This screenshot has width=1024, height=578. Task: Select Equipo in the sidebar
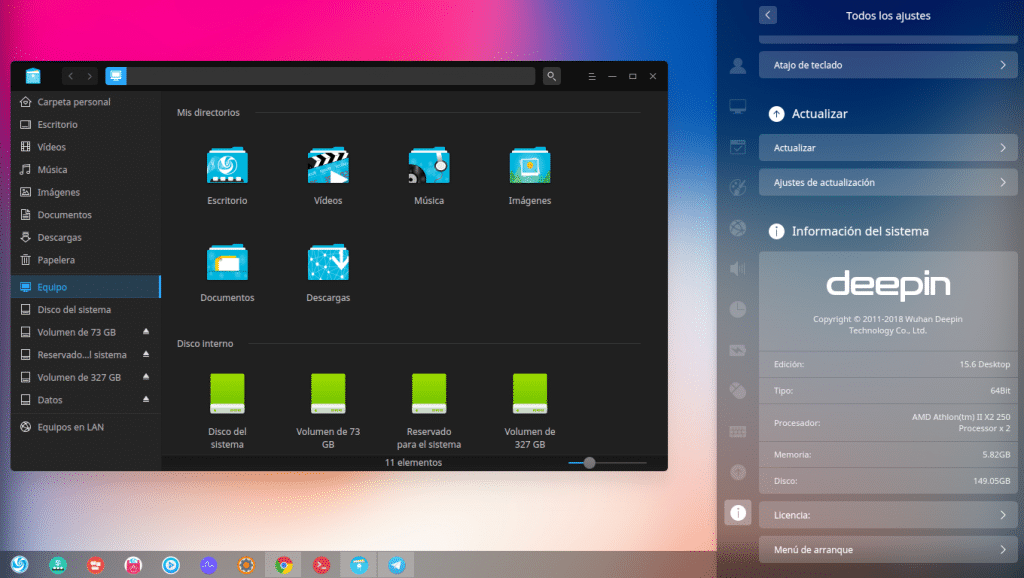click(x=86, y=287)
